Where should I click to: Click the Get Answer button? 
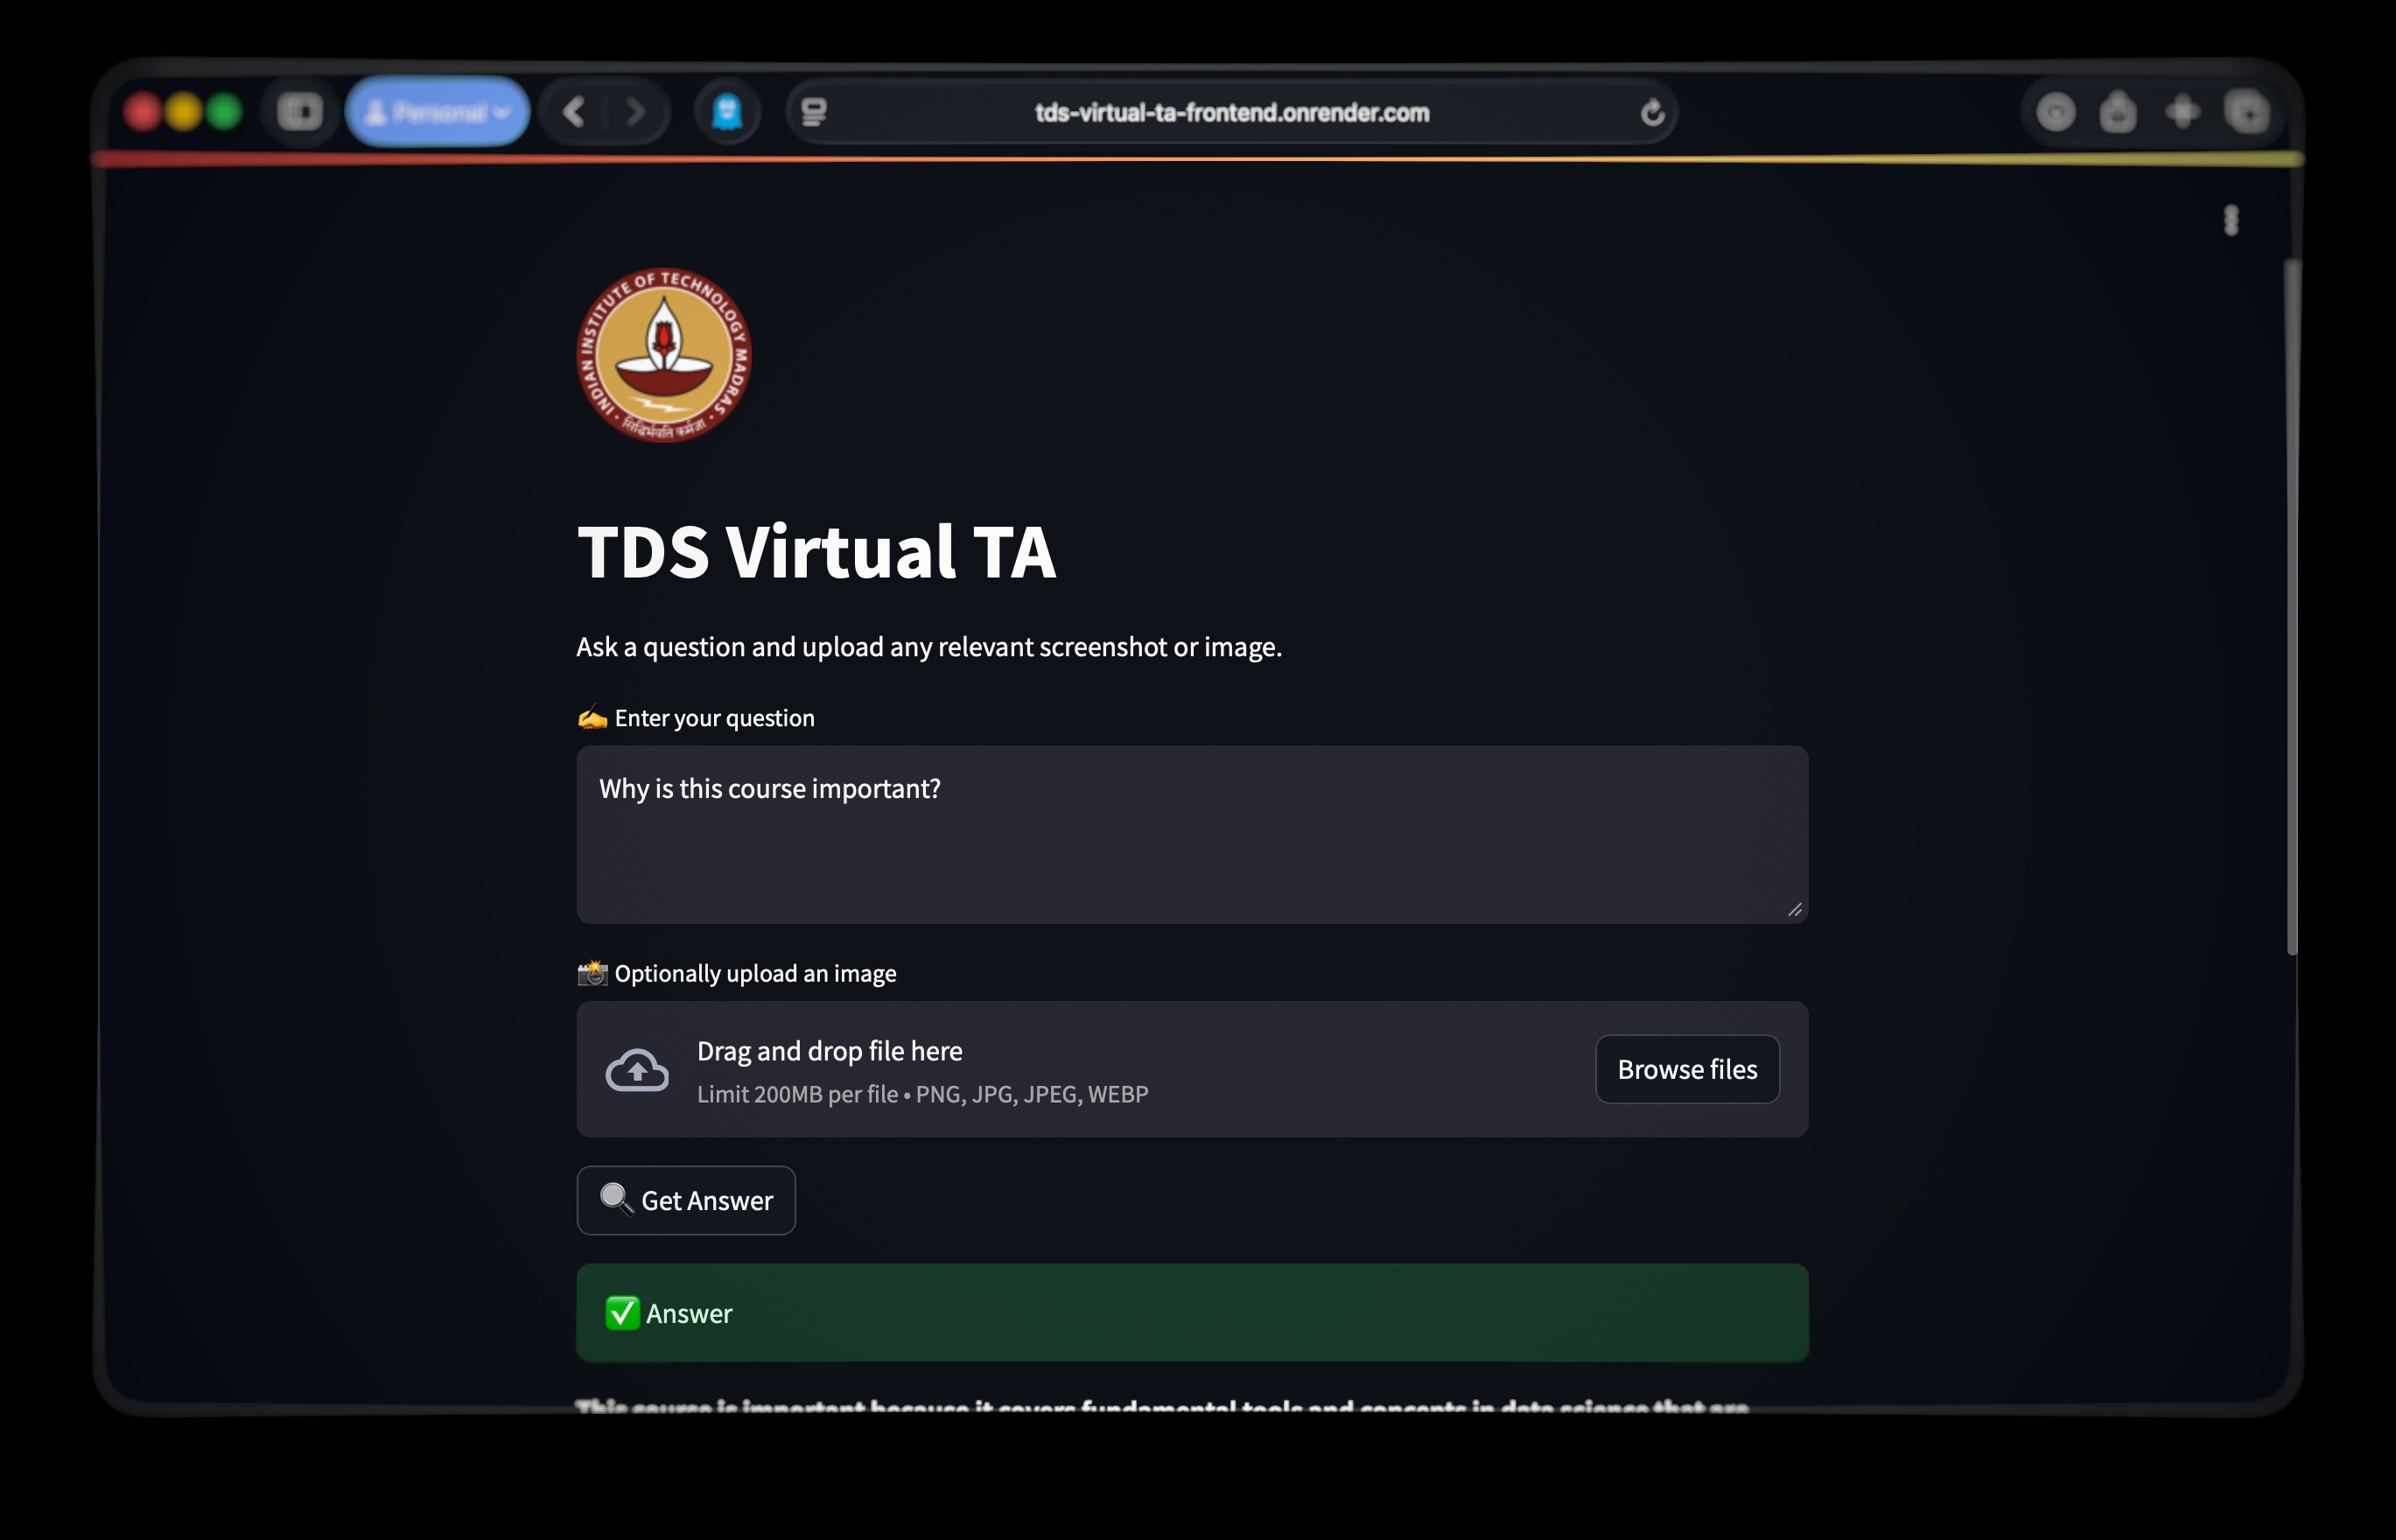click(686, 1200)
